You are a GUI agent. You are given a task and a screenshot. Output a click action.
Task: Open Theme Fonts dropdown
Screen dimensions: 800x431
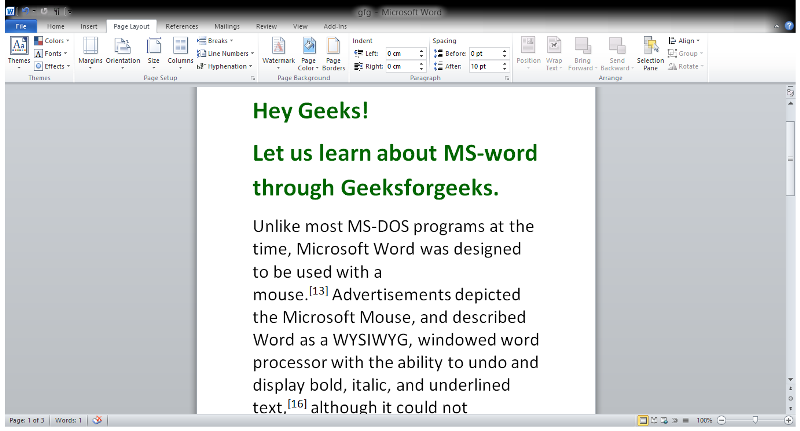point(51,53)
